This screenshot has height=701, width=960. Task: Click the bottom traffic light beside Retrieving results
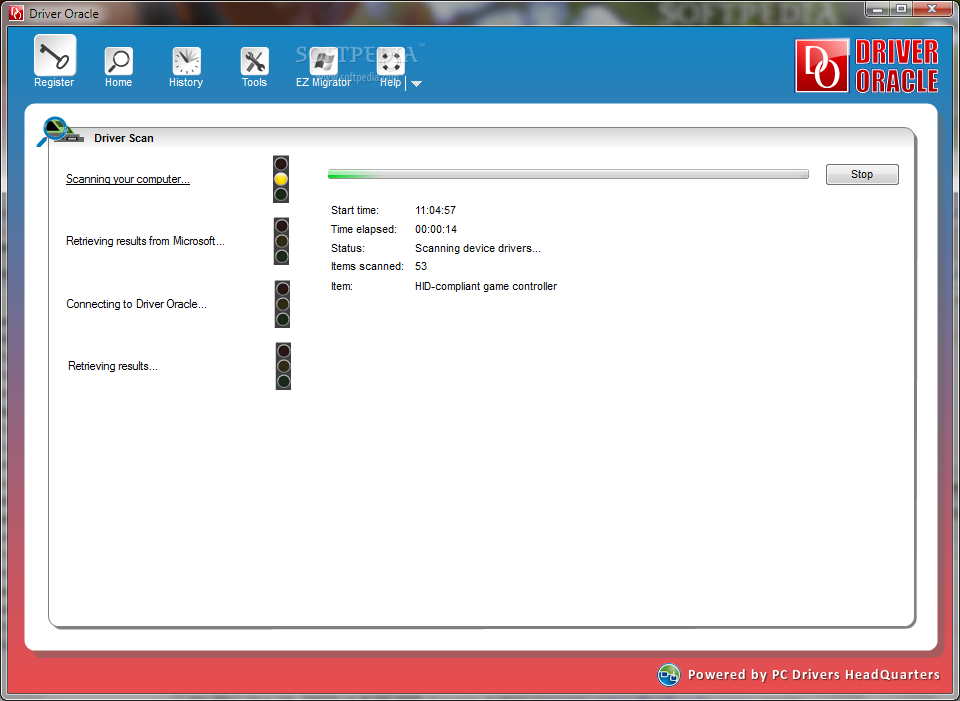click(x=283, y=366)
